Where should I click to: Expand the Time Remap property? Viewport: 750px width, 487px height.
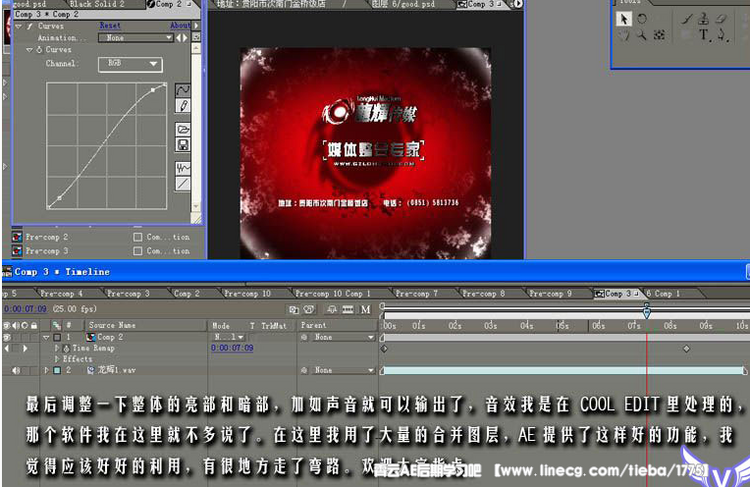57,348
